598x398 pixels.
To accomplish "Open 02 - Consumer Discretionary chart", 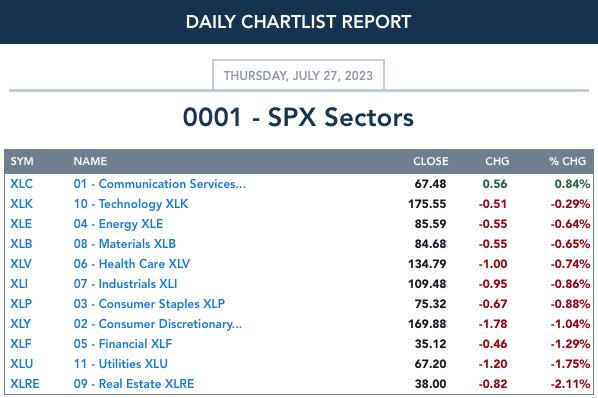I will coord(158,324).
